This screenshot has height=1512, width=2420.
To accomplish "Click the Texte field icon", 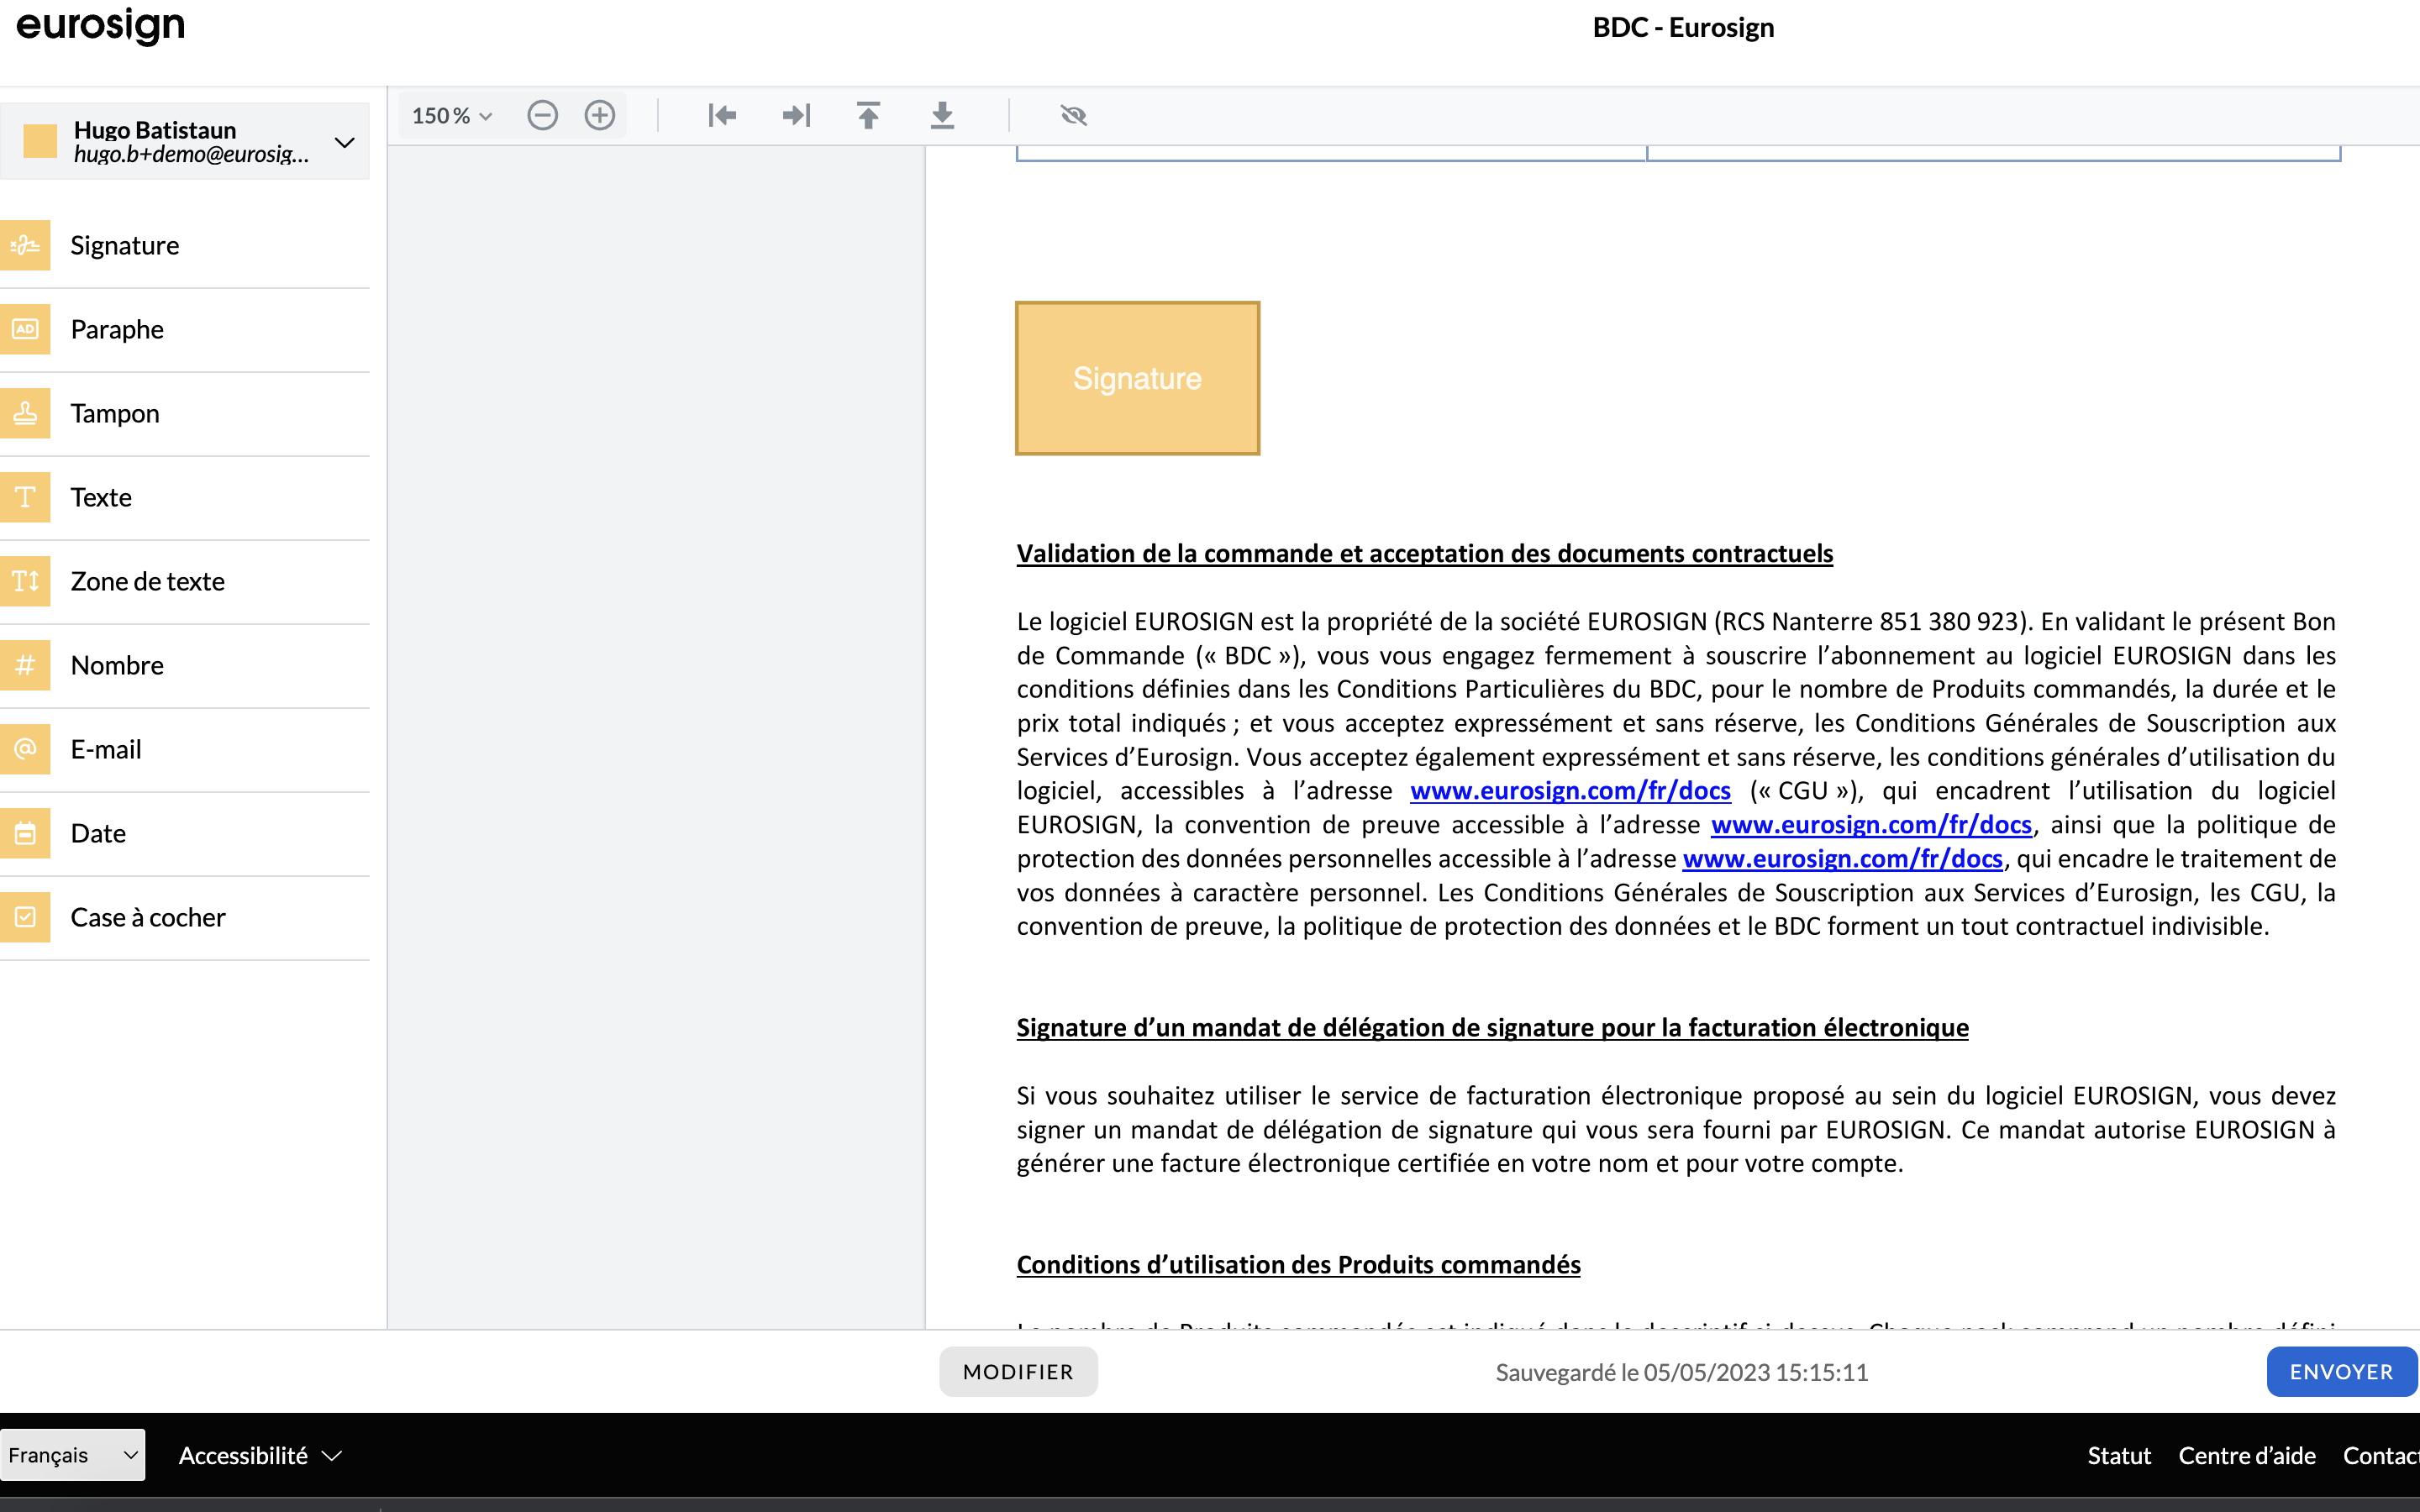I will coord(25,497).
